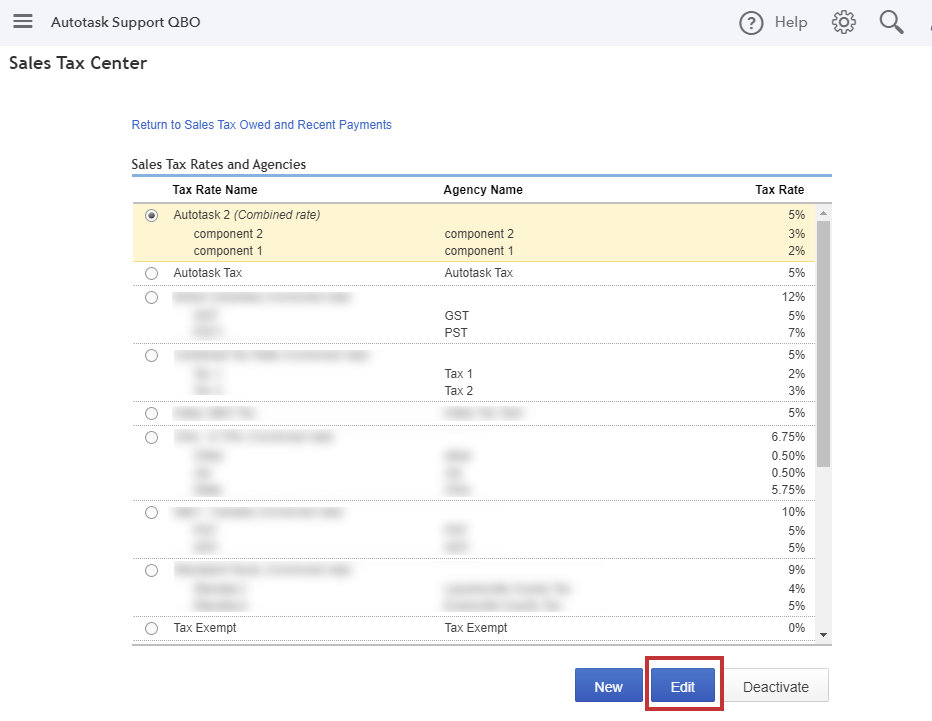Viewport: 932px width, 721px height.
Task: Select the Tax Exempt radio button
Action: tap(151, 628)
